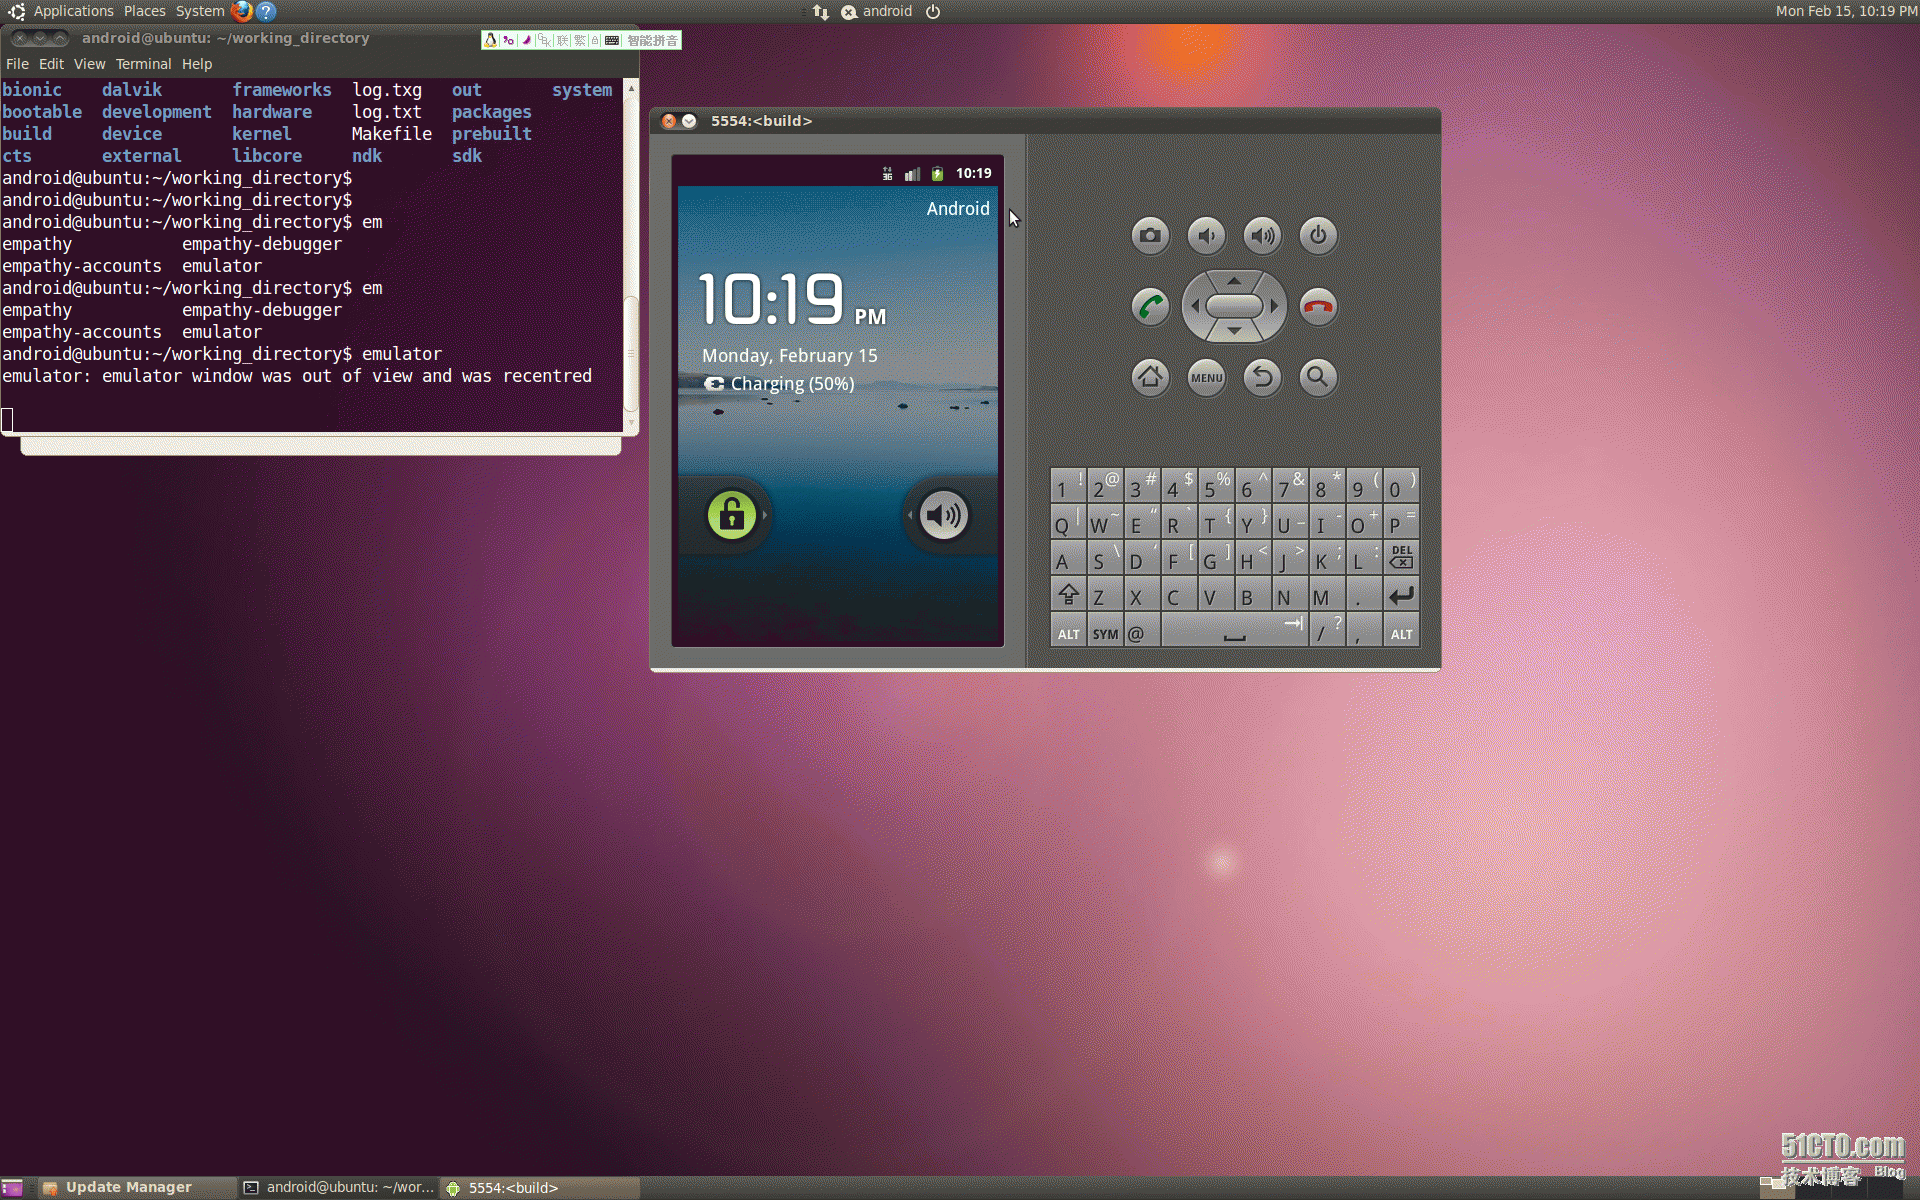Click the network connection indicator

pyautogui.click(x=820, y=12)
